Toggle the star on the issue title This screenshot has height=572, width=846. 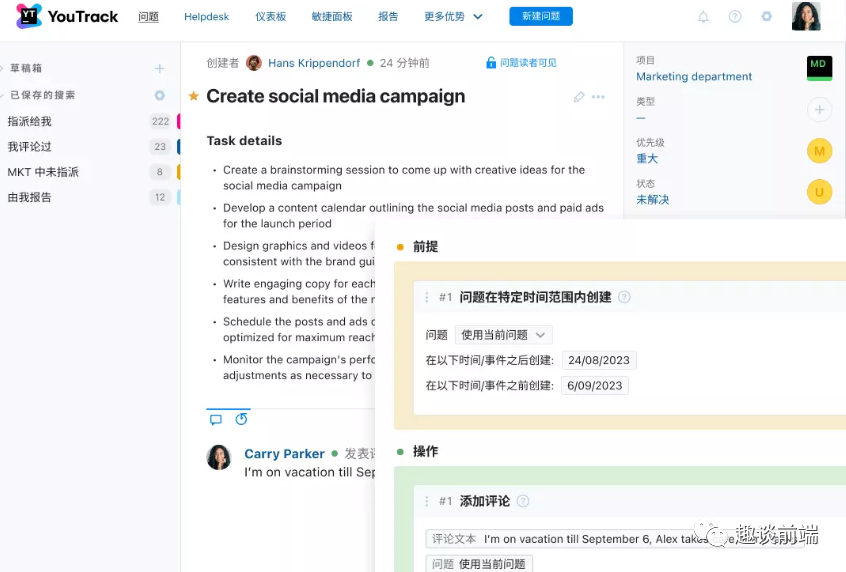coord(194,96)
